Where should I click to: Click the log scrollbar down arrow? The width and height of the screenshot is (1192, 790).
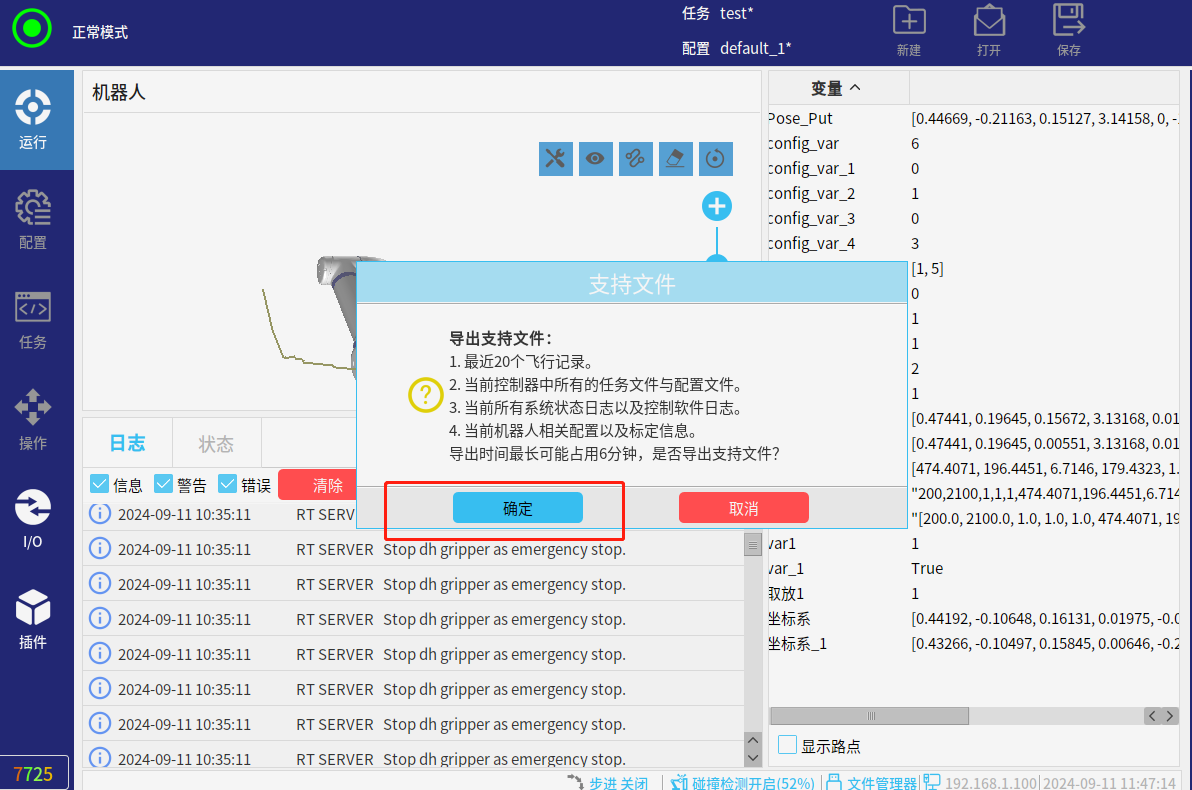coord(753,758)
